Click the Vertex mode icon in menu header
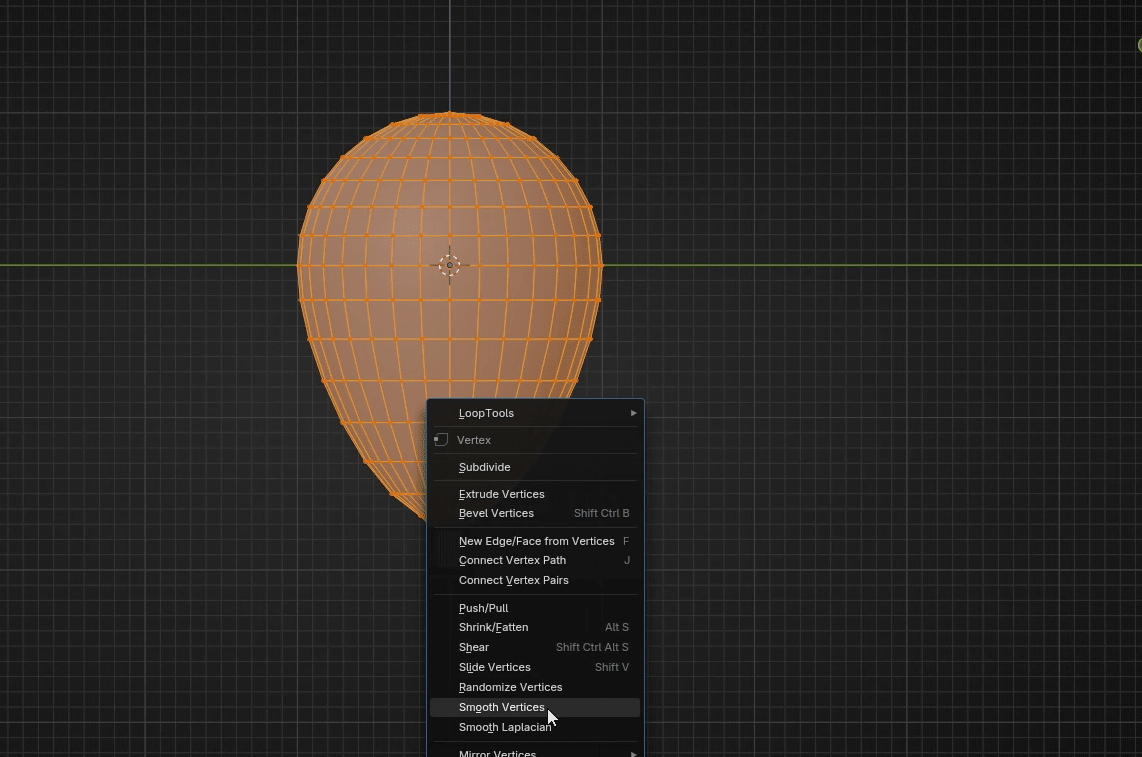This screenshot has width=1142, height=757. pos(441,440)
